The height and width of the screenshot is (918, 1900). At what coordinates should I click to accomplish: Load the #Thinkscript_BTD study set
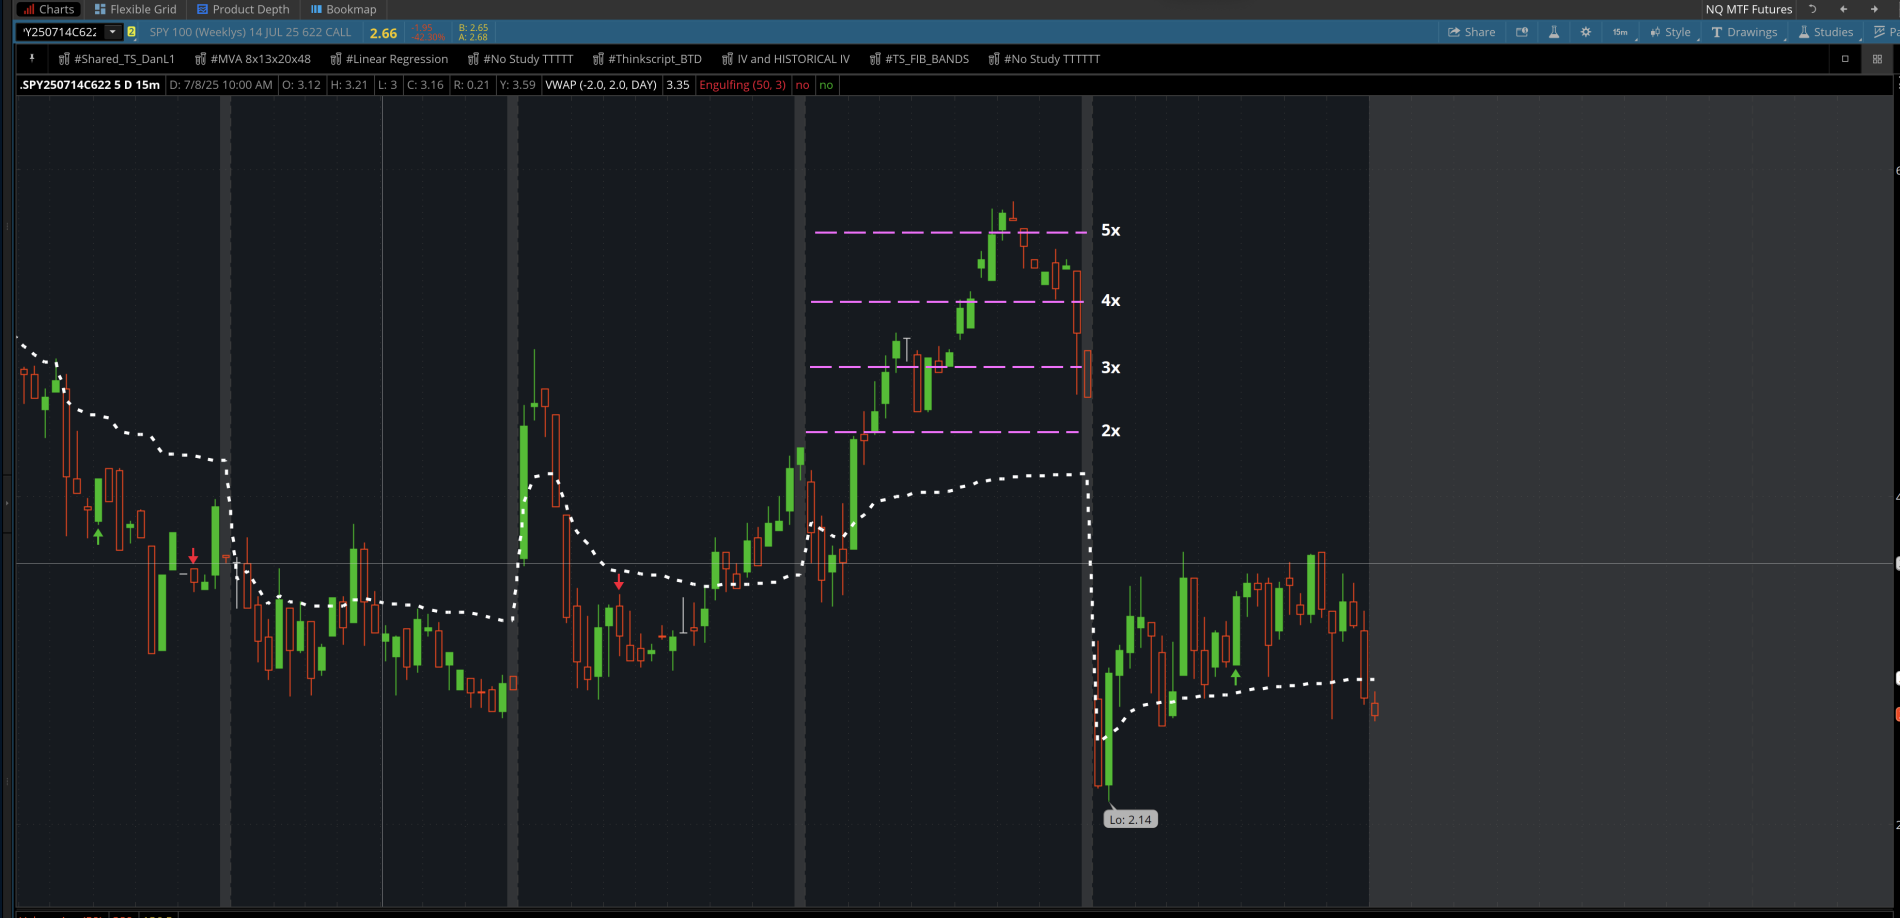[647, 59]
